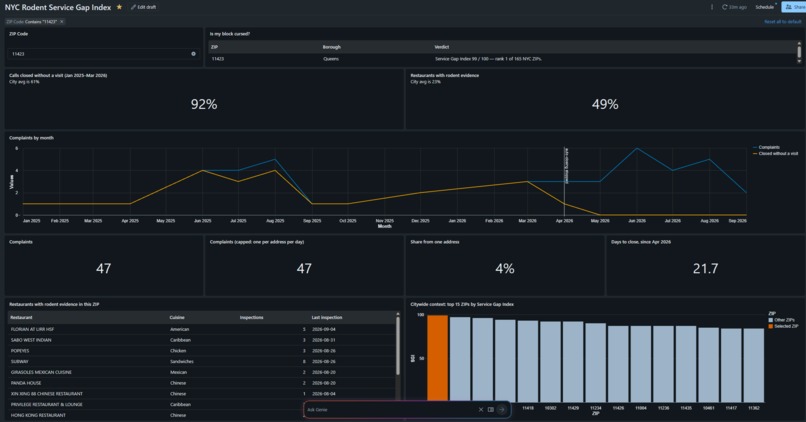Click the ZIP Code filter chip label
The height and width of the screenshot is (422, 806).
[31, 22]
